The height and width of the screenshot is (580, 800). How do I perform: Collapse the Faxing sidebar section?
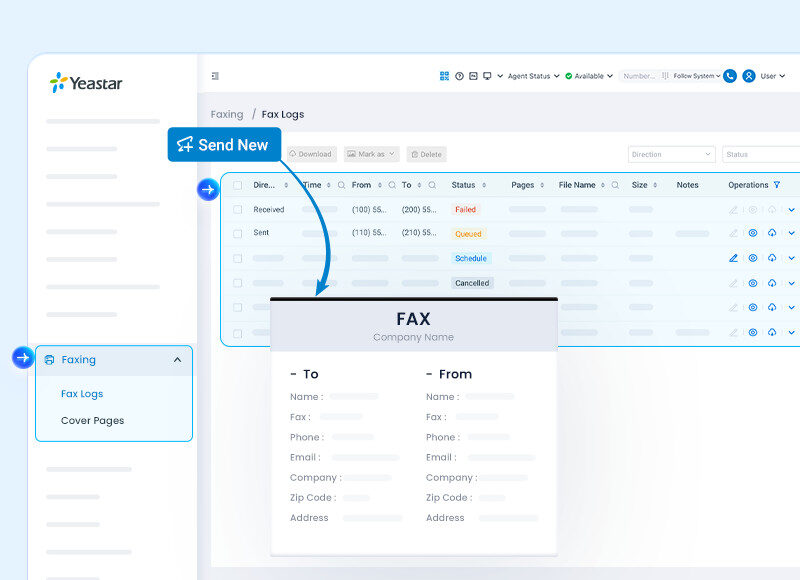177,360
